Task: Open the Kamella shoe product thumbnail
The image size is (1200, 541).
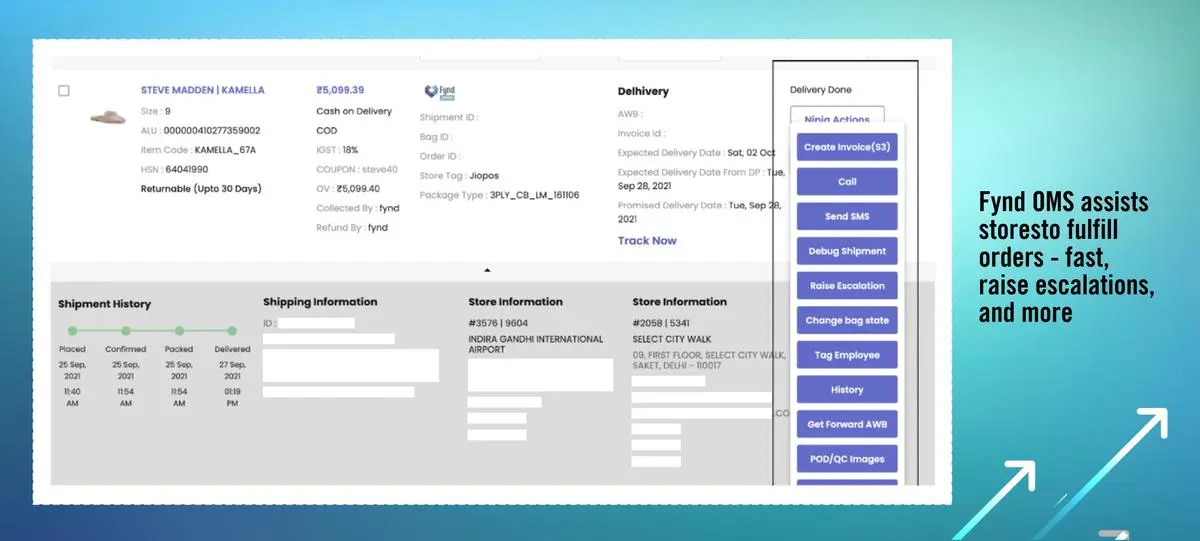Action: 109,118
